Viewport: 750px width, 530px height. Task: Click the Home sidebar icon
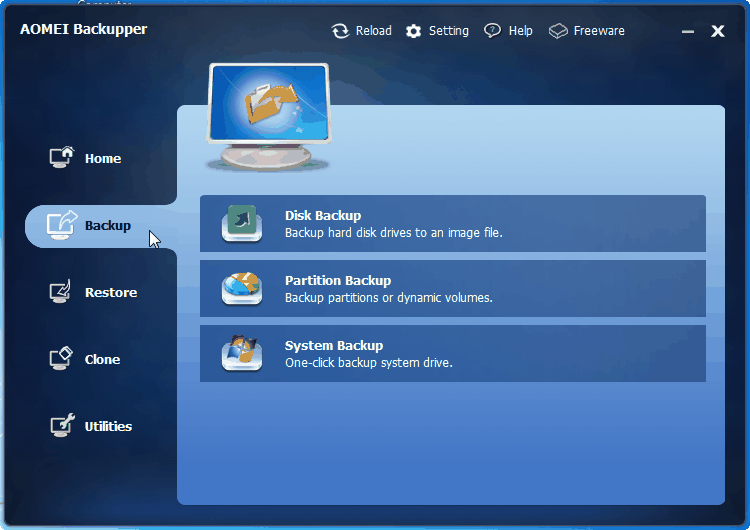[x=62, y=157]
